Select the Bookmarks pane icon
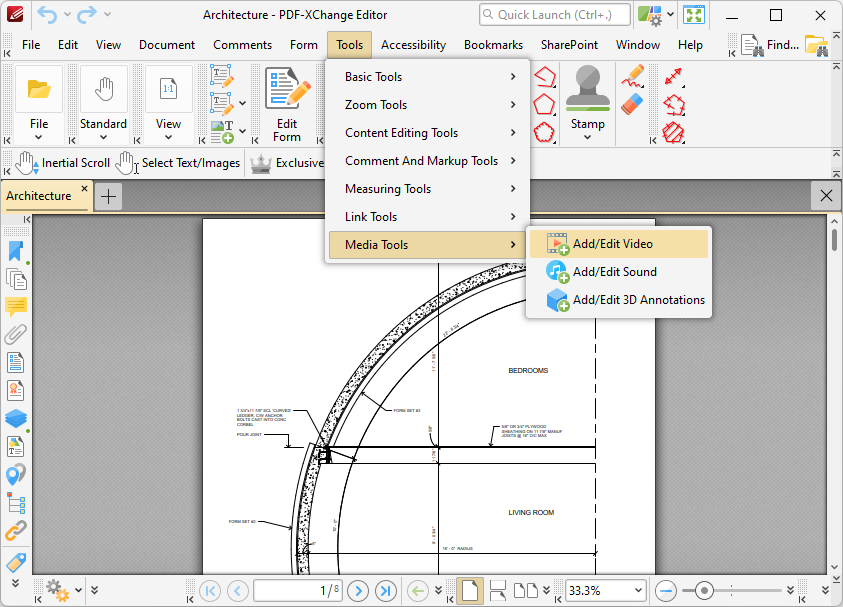 point(16,250)
